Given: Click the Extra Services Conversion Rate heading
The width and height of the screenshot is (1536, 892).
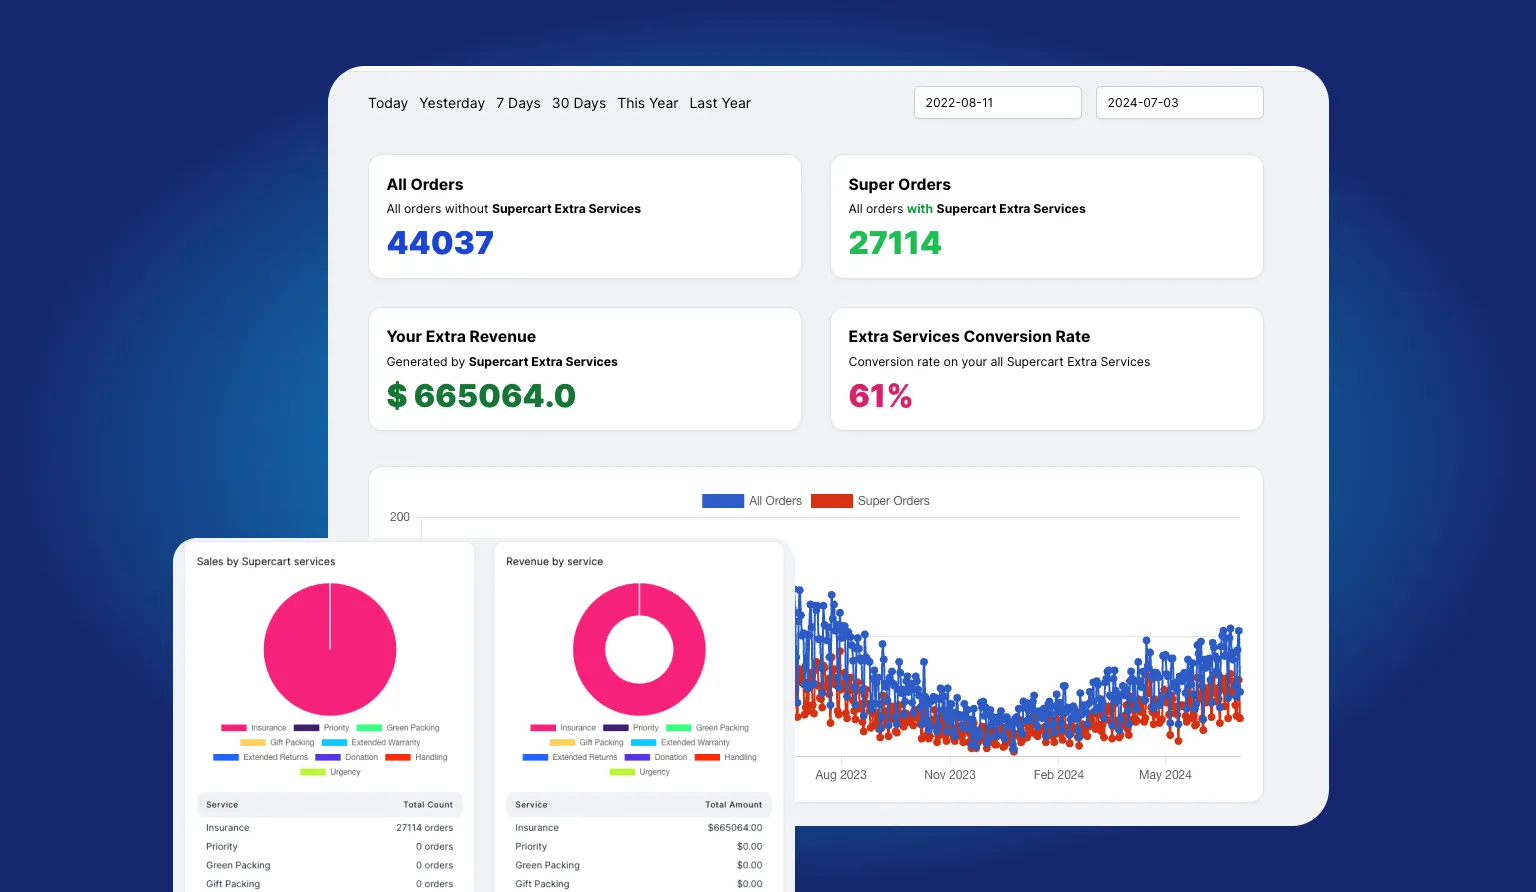Looking at the screenshot, I should (x=969, y=337).
